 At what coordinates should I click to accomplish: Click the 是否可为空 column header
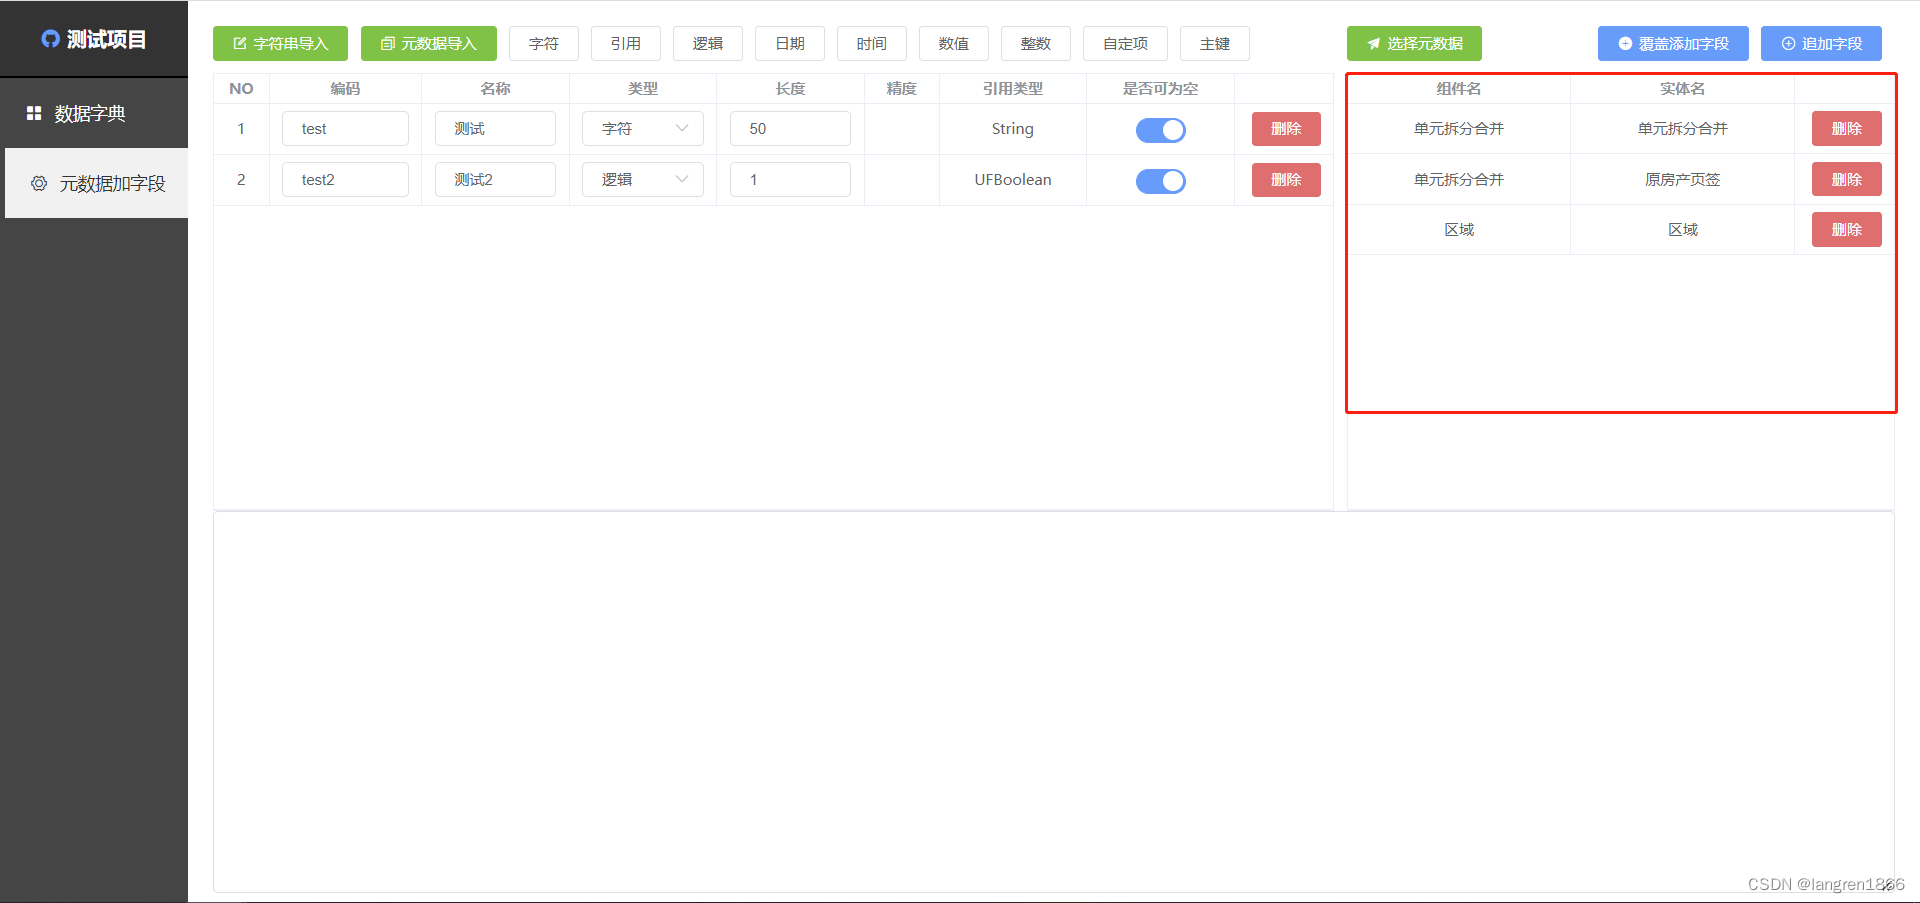[x=1160, y=88]
